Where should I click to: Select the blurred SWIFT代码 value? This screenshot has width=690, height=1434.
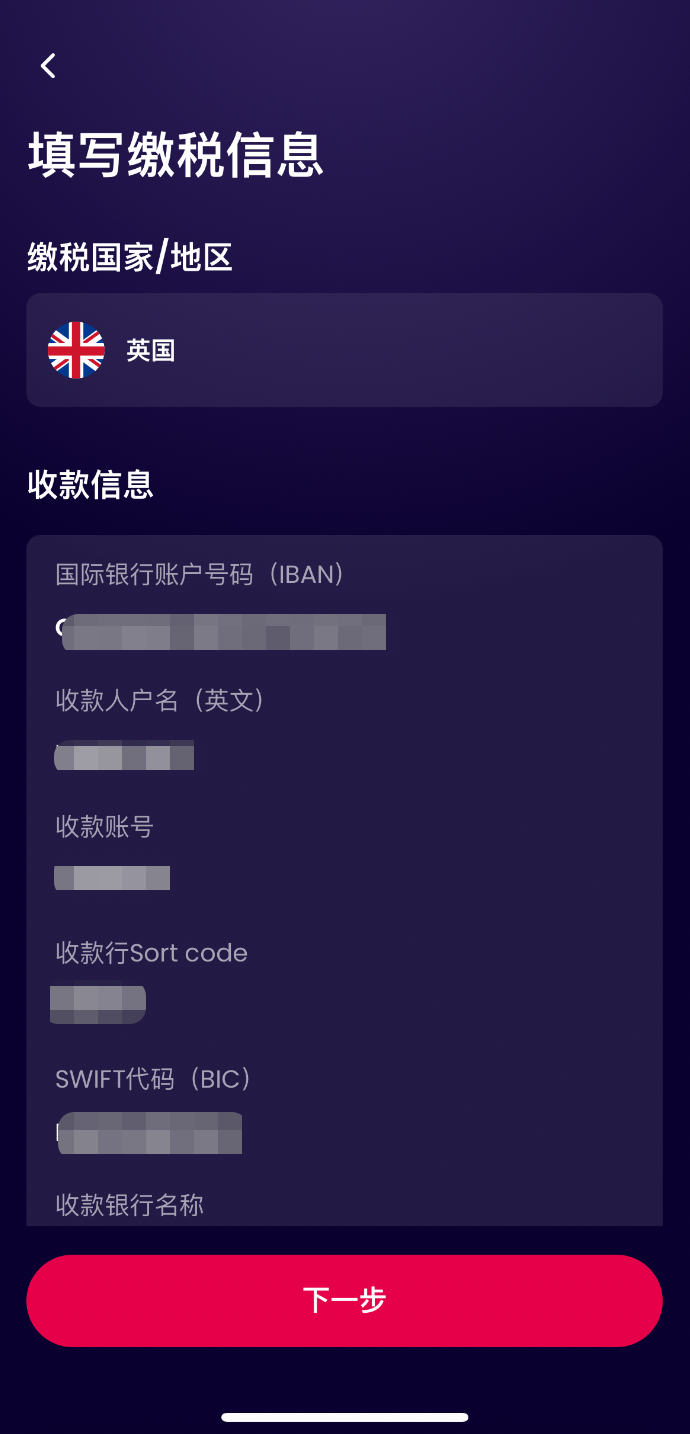(x=149, y=1133)
